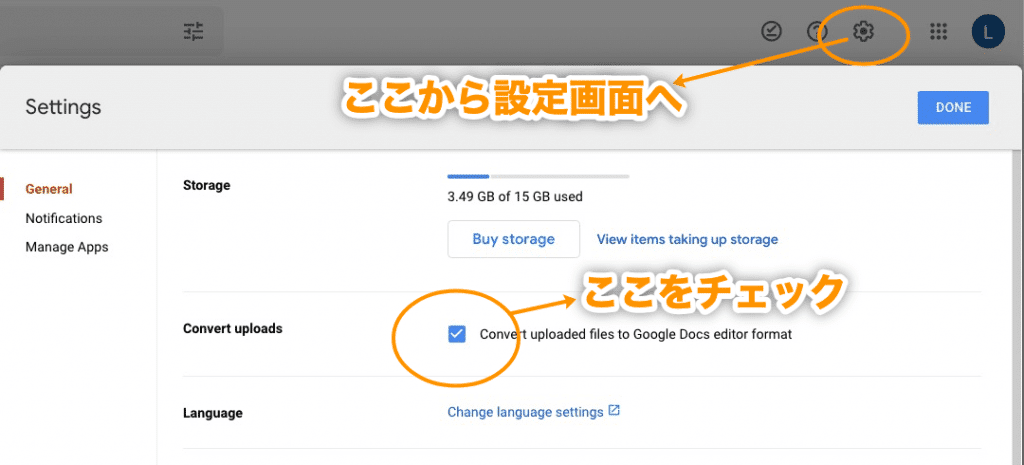Image resolution: width=1024 pixels, height=465 pixels.
Task: Click the offline ready checkmark icon
Action: (x=771, y=32)
